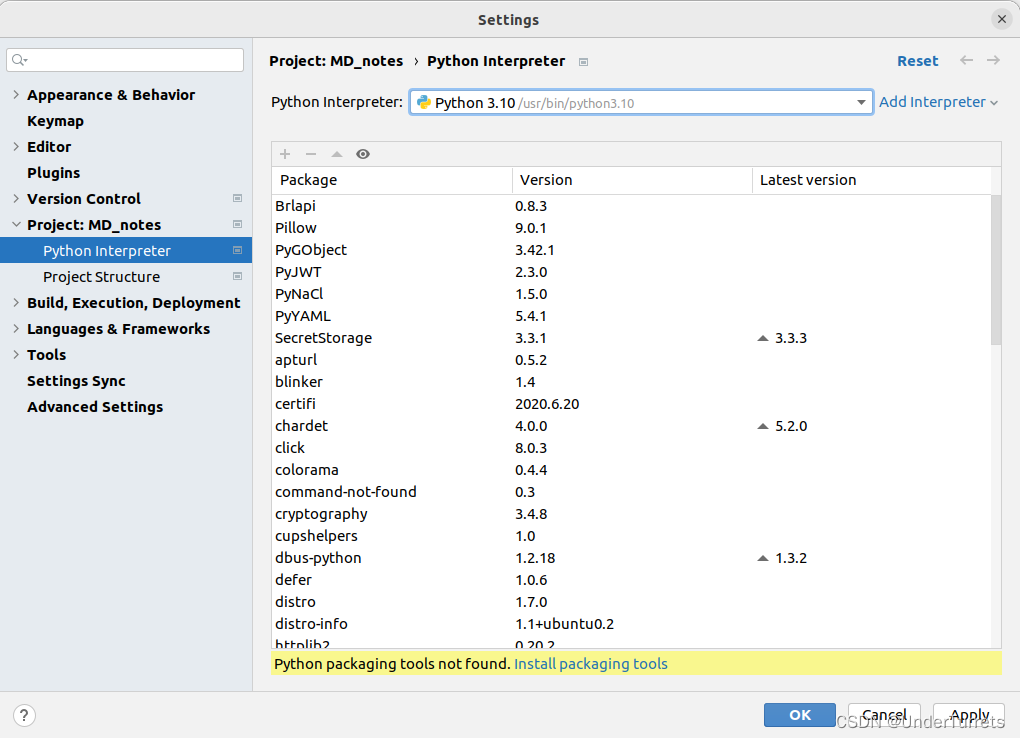Select the click package row
Viewport: 1020px width, 738px height.
click(x=632, y=448)
